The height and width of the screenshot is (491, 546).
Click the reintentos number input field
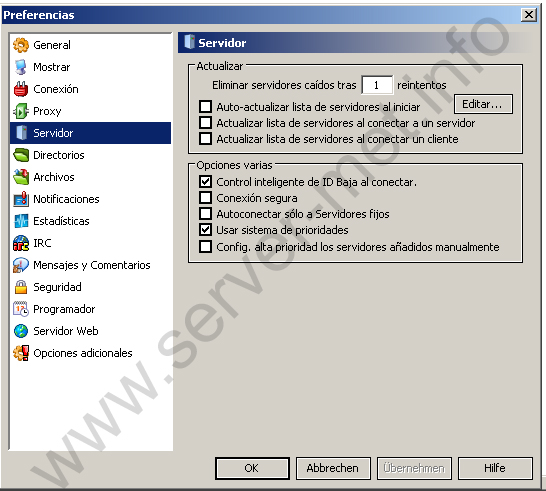[377, 85]
